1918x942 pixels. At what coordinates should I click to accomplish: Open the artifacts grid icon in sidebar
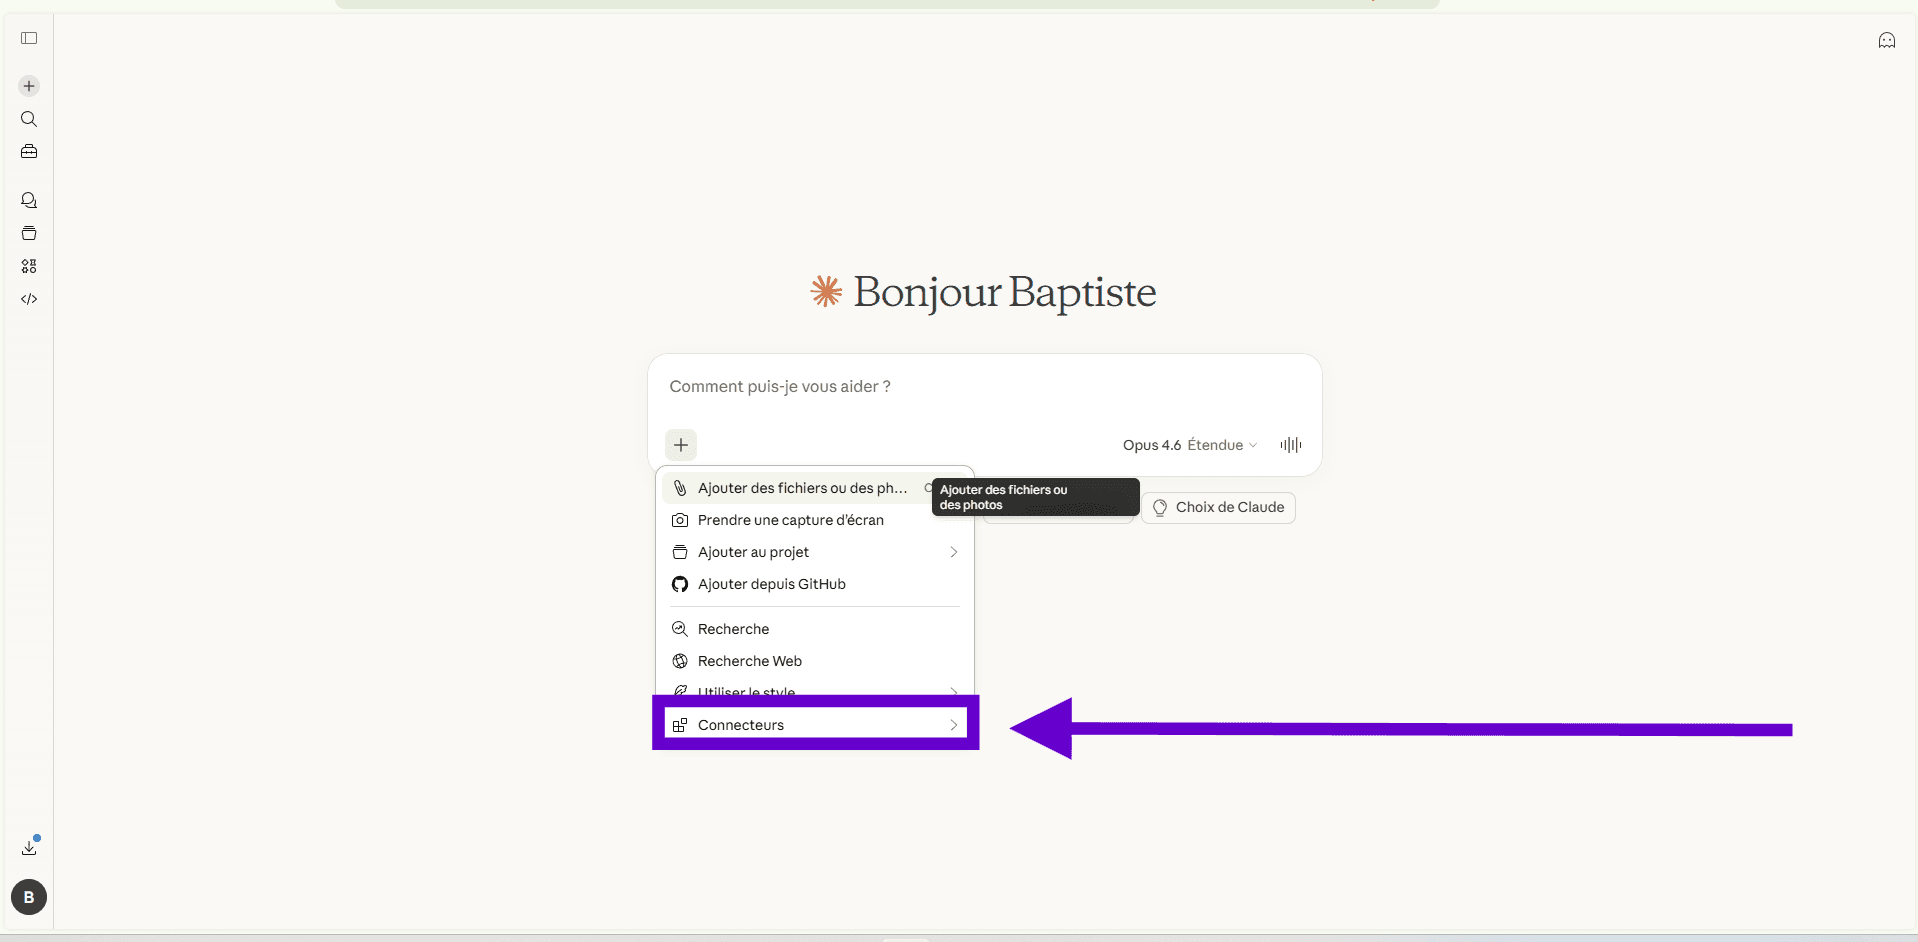(x=29, y=266)
